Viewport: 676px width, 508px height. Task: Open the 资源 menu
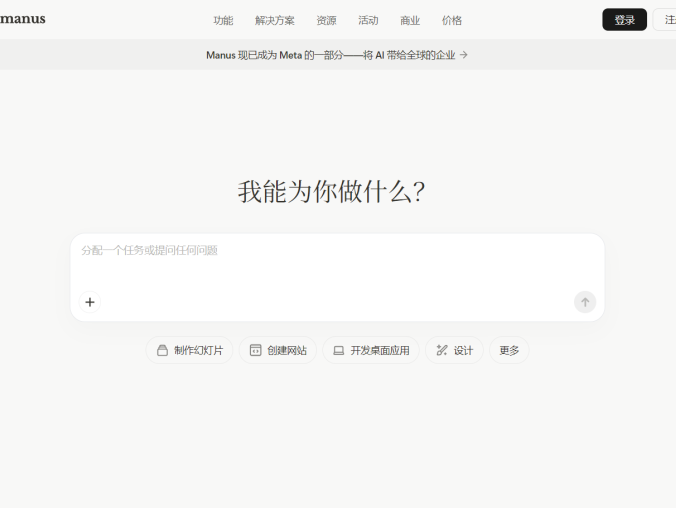326,20
